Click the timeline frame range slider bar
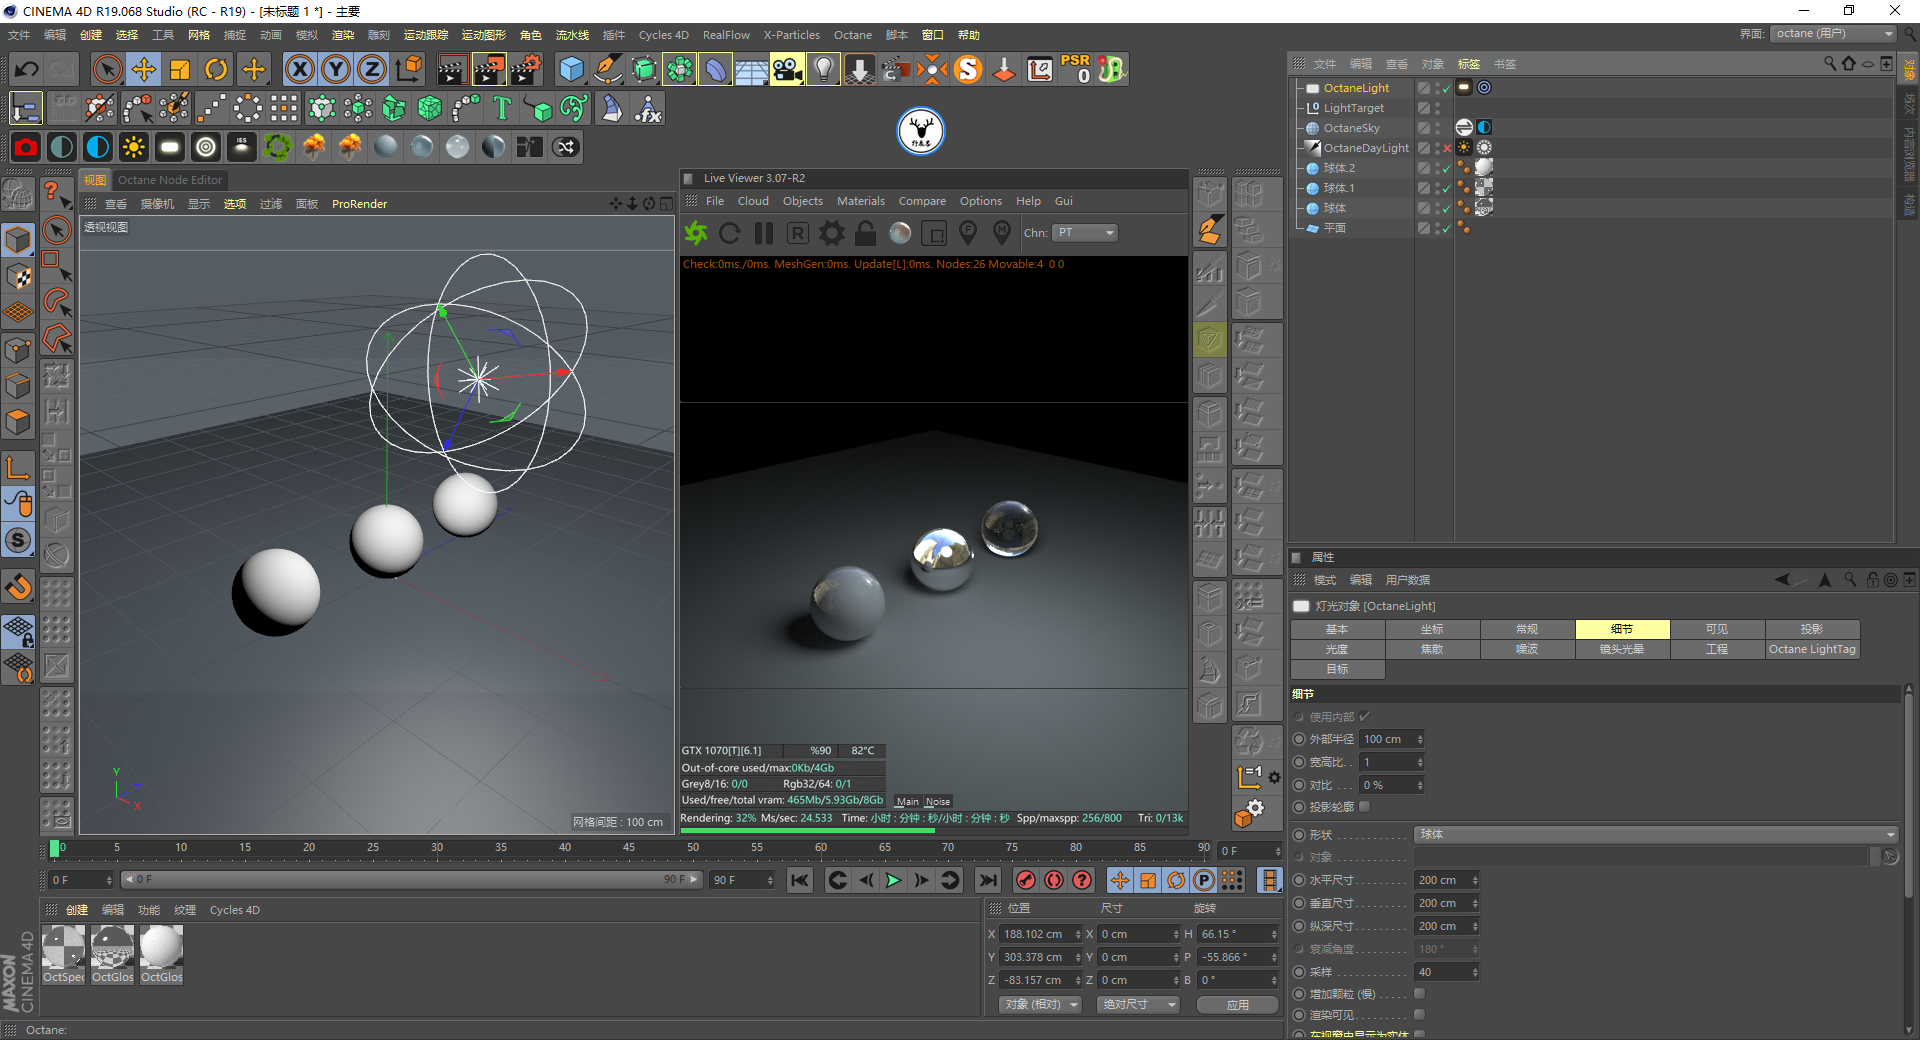This screenshot has height=1040, width=1920. point(410,880)
